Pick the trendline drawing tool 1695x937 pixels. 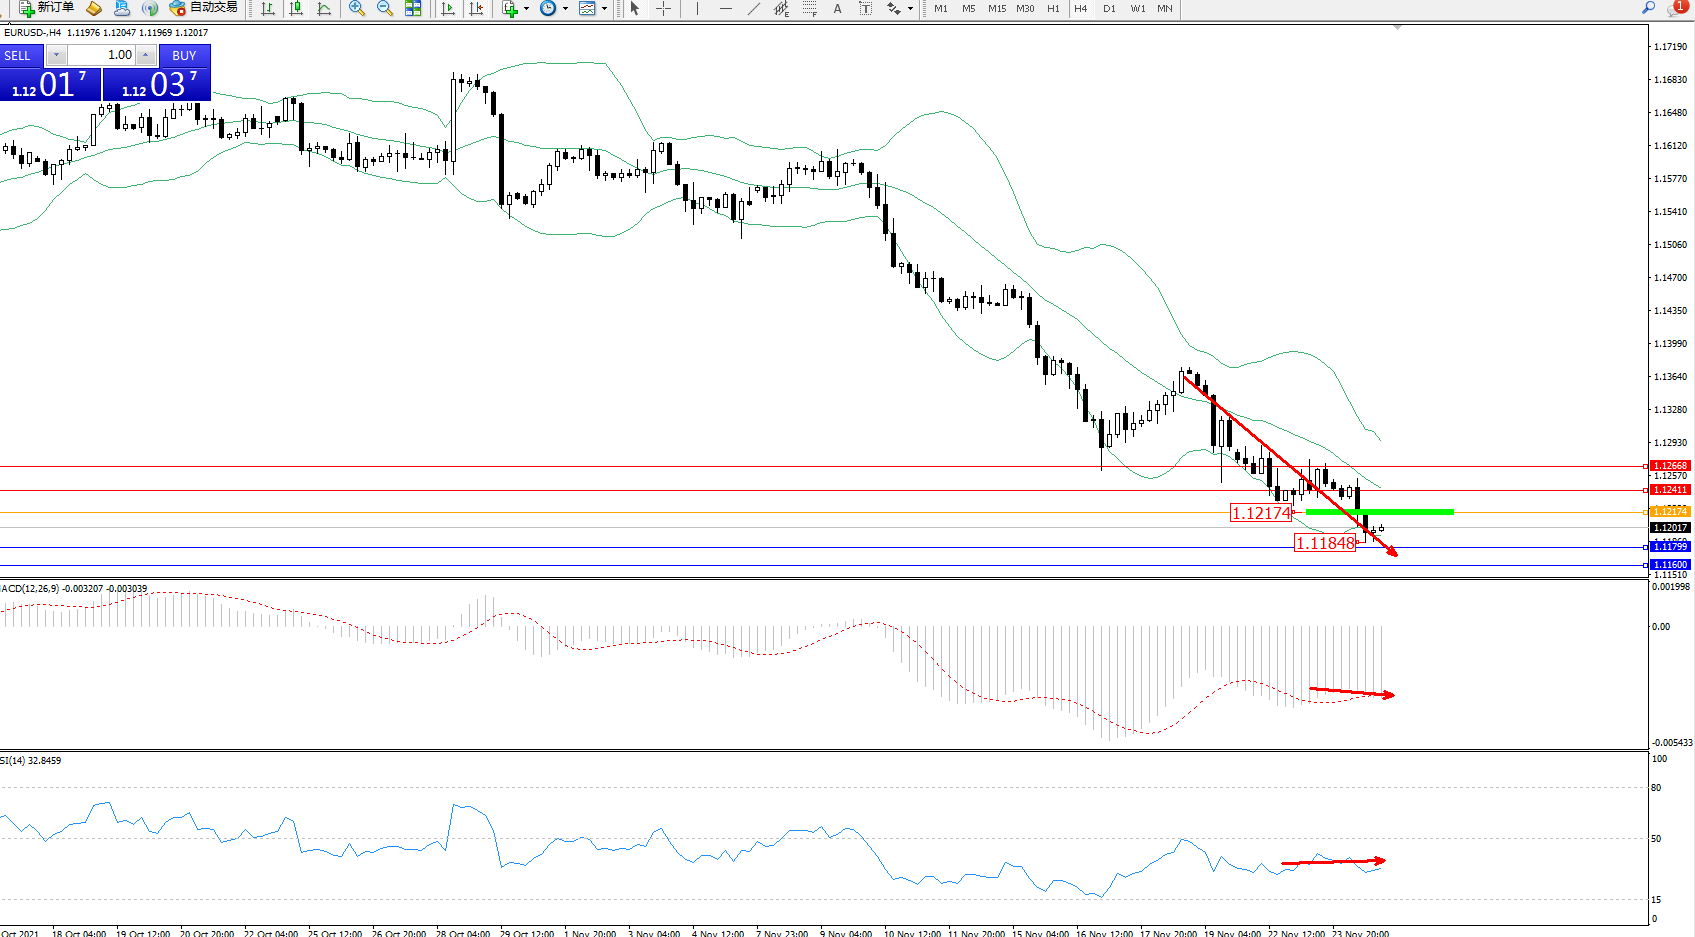(754, 9)
